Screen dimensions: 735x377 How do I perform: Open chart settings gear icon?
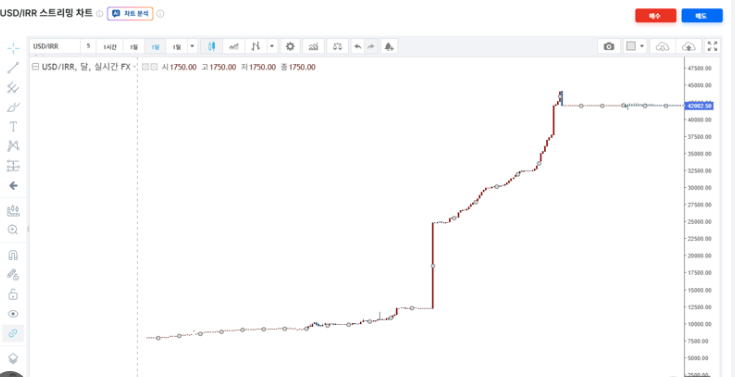point(290,46)
